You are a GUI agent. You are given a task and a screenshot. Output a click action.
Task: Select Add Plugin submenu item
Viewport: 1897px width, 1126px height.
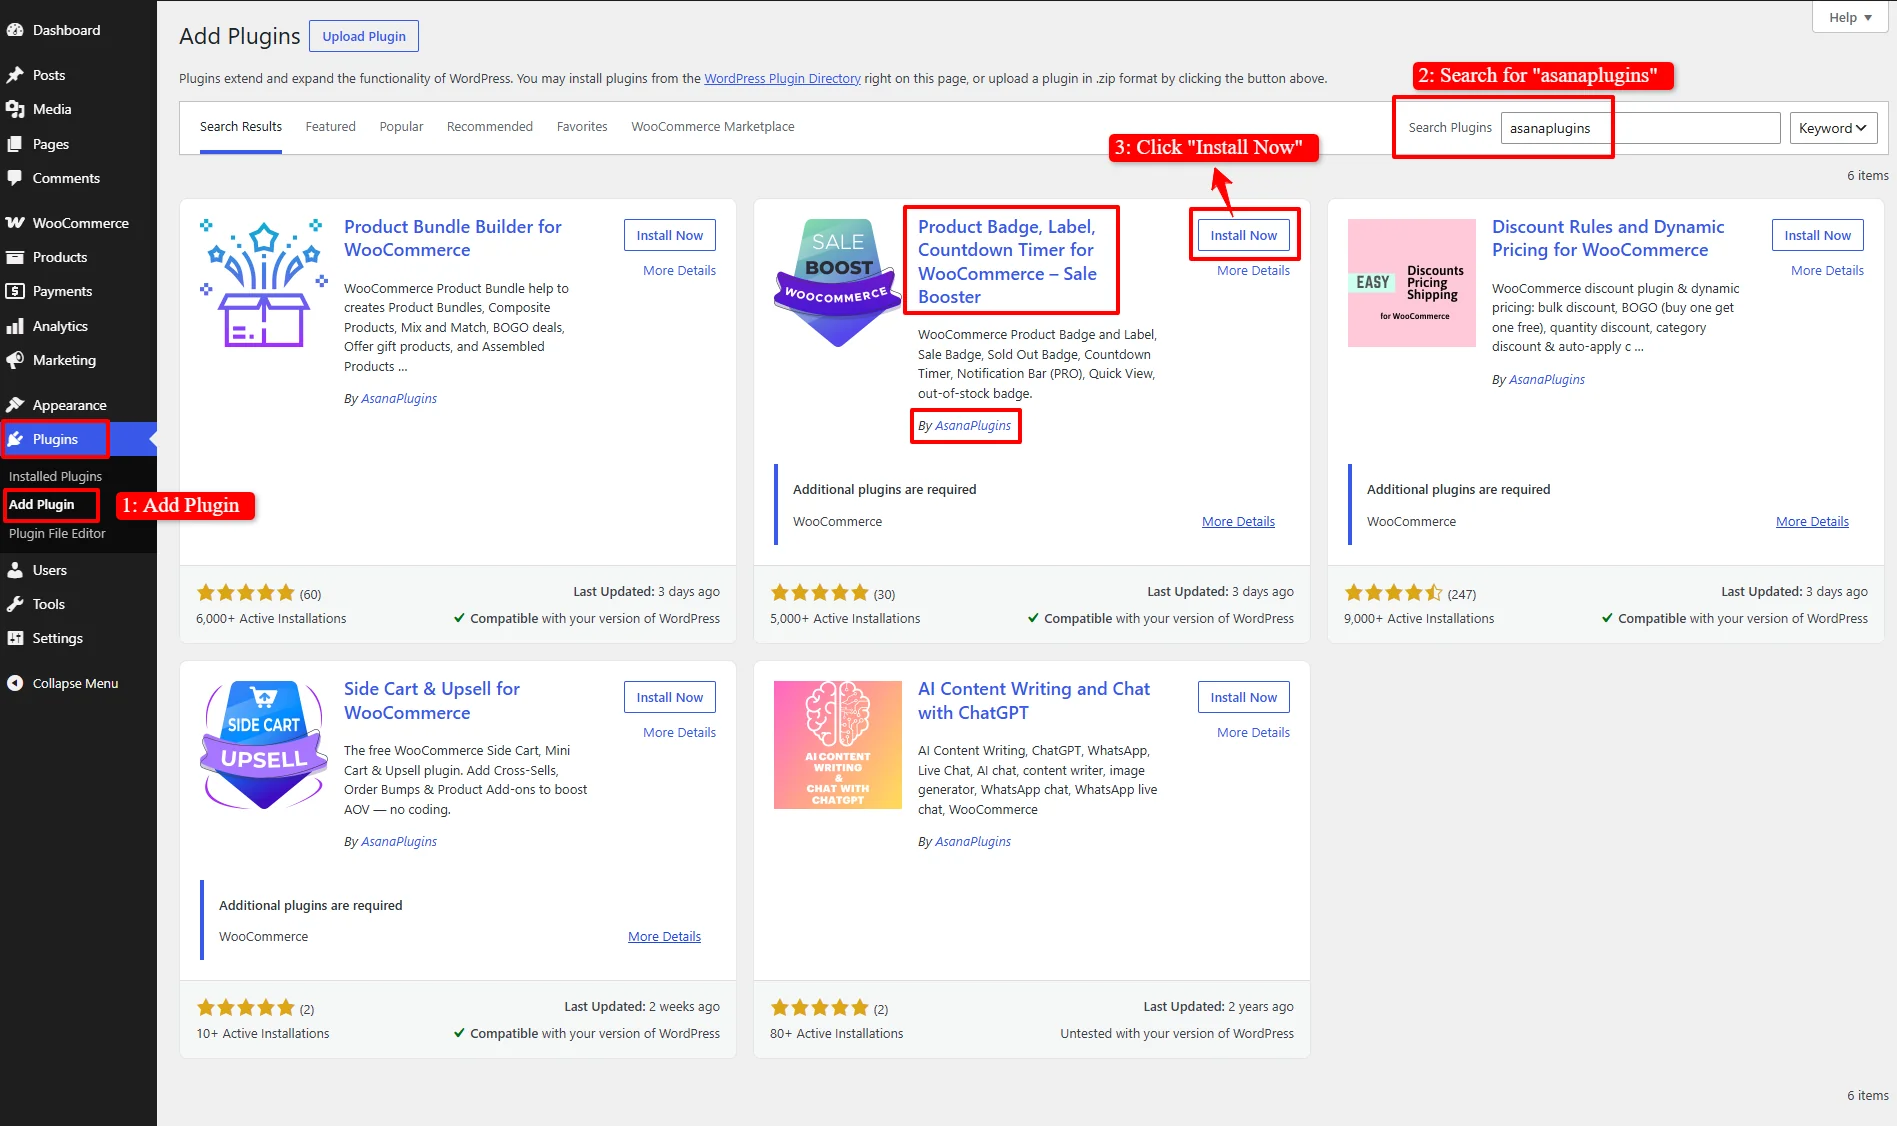[41, 504]
